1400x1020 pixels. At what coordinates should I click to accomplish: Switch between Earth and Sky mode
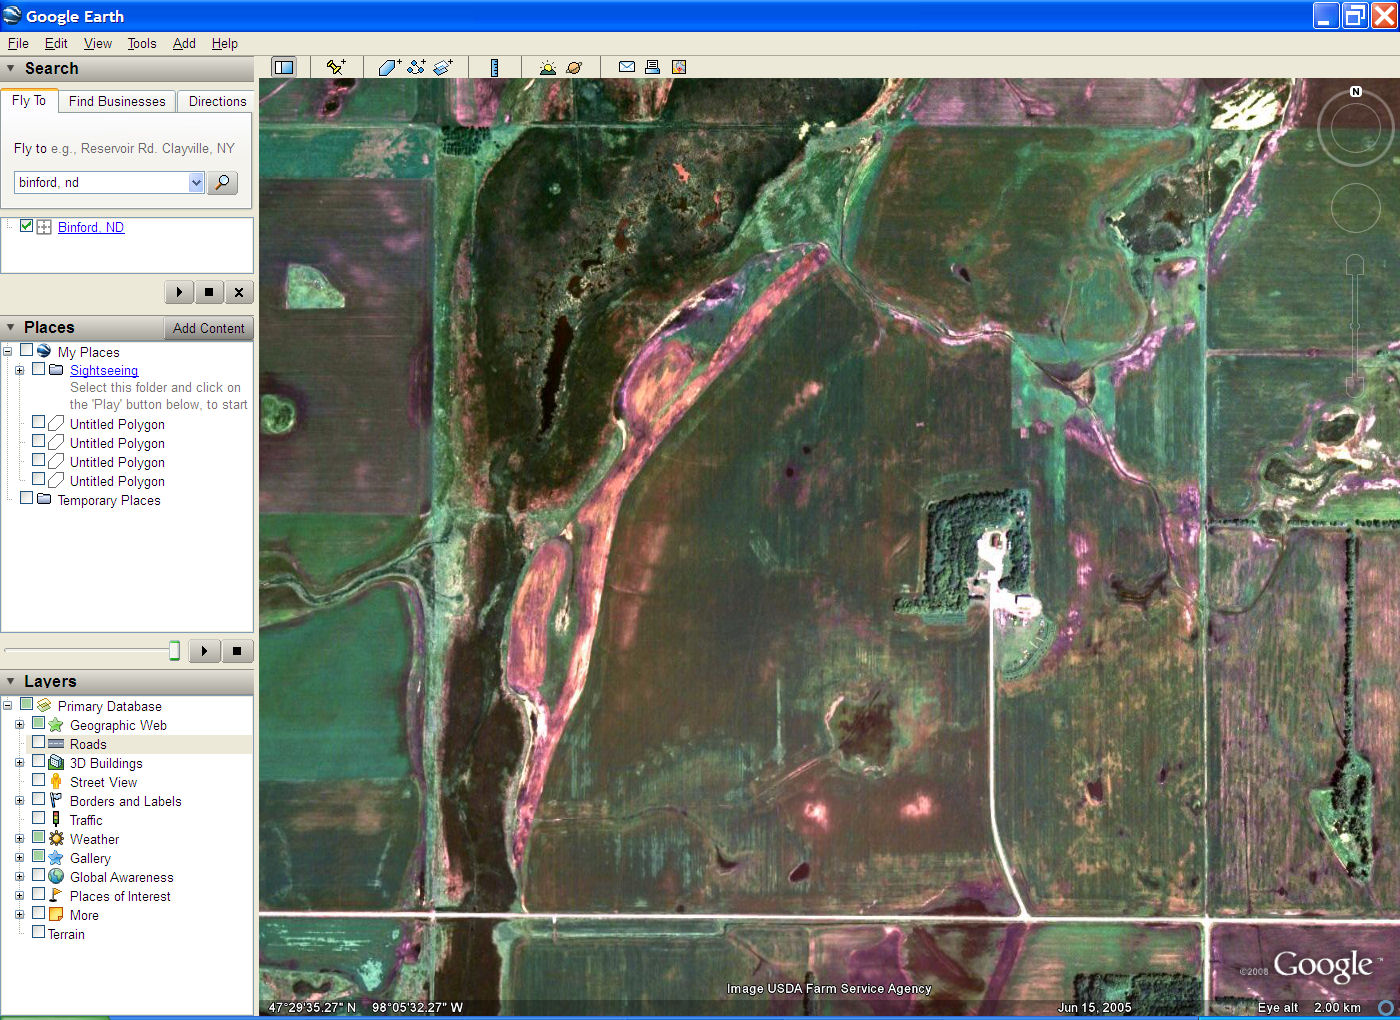click(x=574, y=67)
